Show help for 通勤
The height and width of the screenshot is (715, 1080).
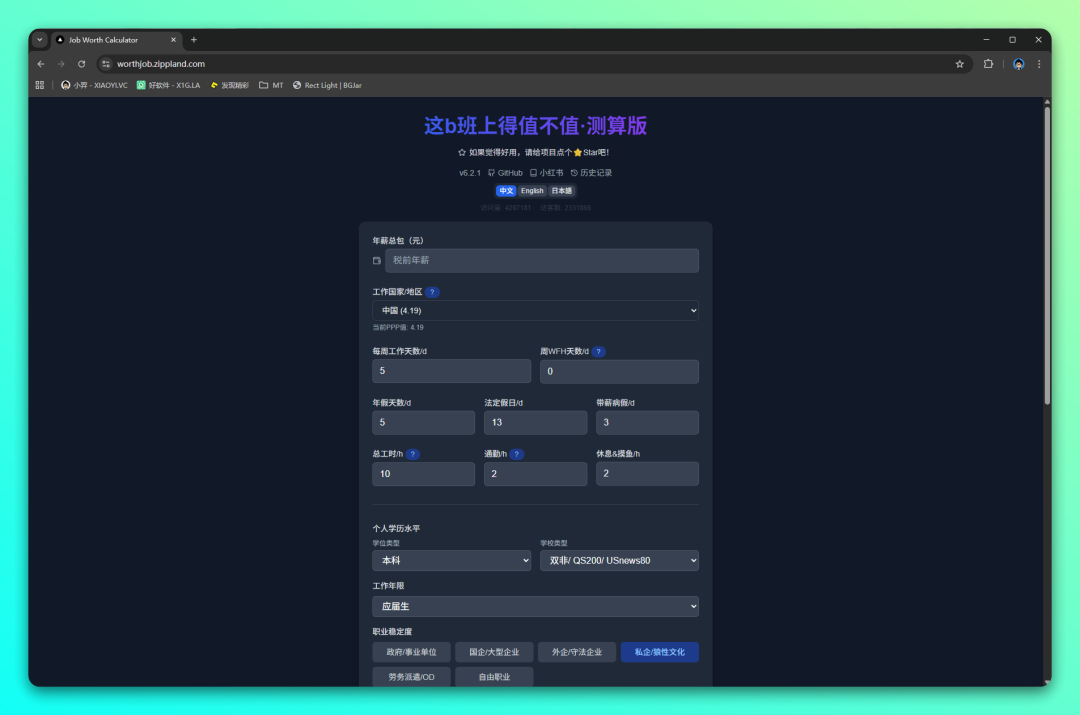[517, 454]
